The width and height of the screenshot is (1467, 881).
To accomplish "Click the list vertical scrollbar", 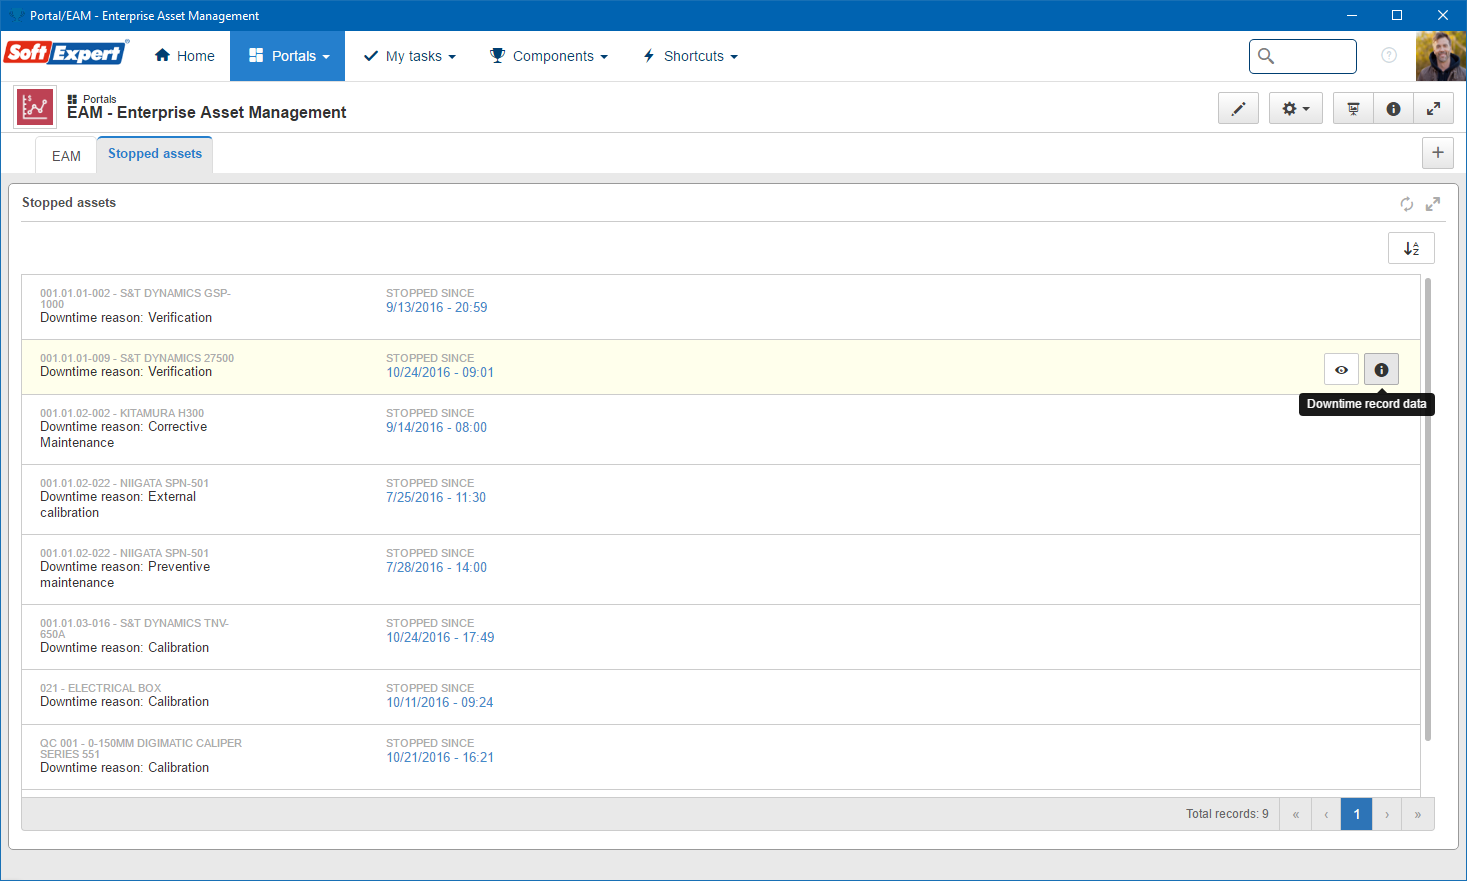I will pos(1428,510).
